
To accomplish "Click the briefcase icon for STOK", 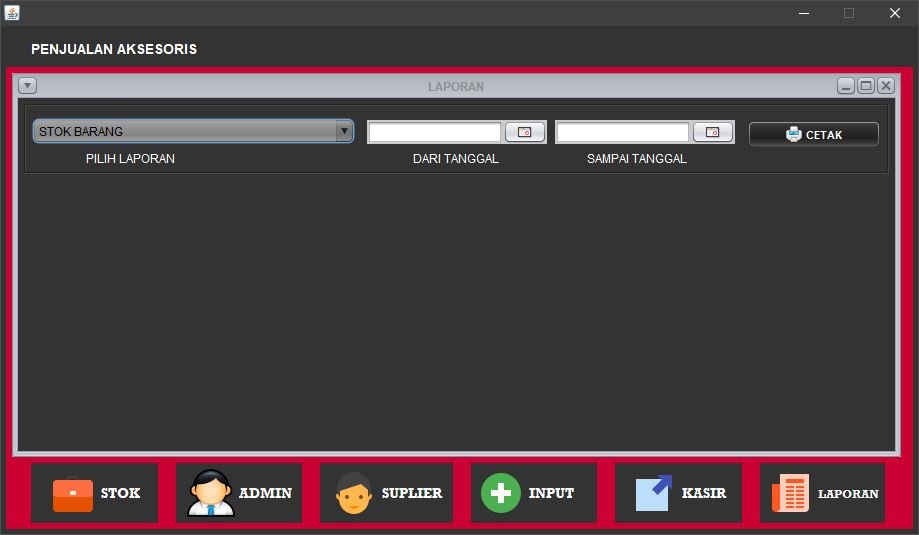I will tap(72, 494).
